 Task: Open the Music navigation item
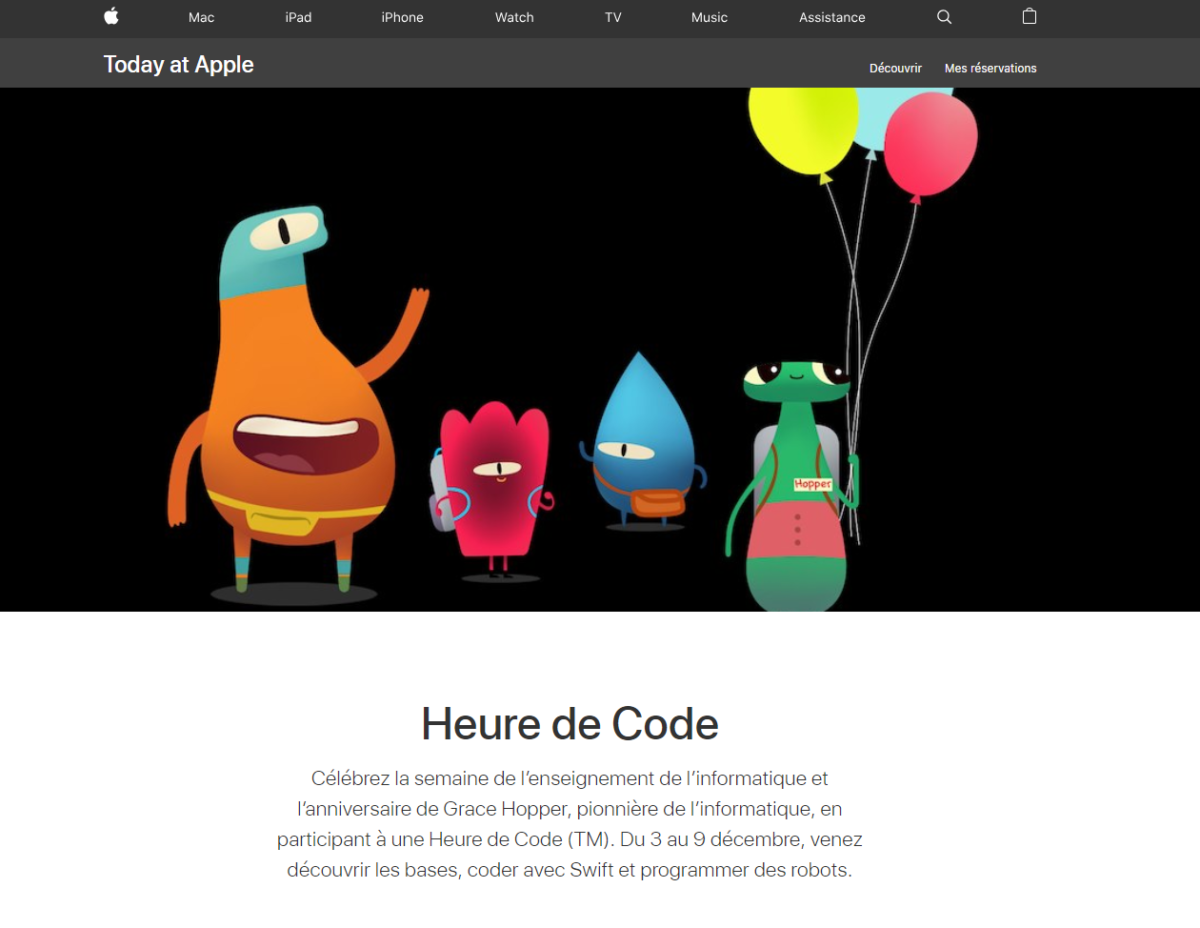(x=709, y=17)
